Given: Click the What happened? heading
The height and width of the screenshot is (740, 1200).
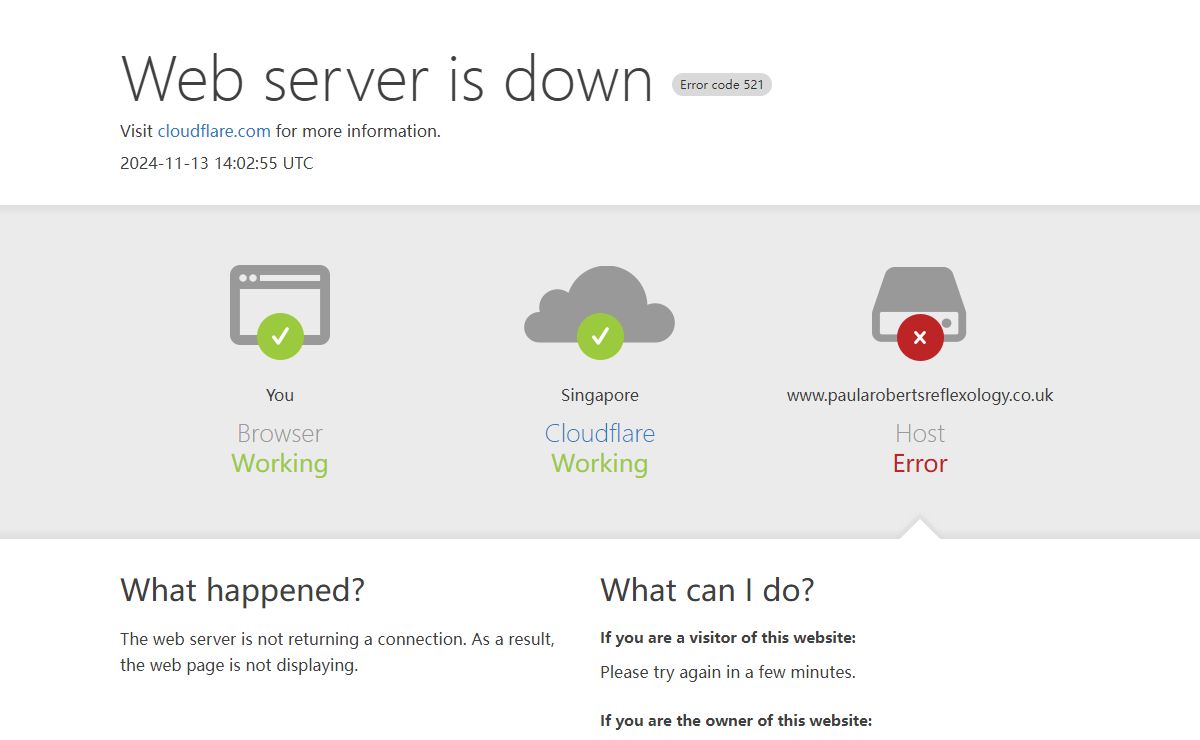Looking at the screenshot, I should pyautogui.click(x=243, y=590).
